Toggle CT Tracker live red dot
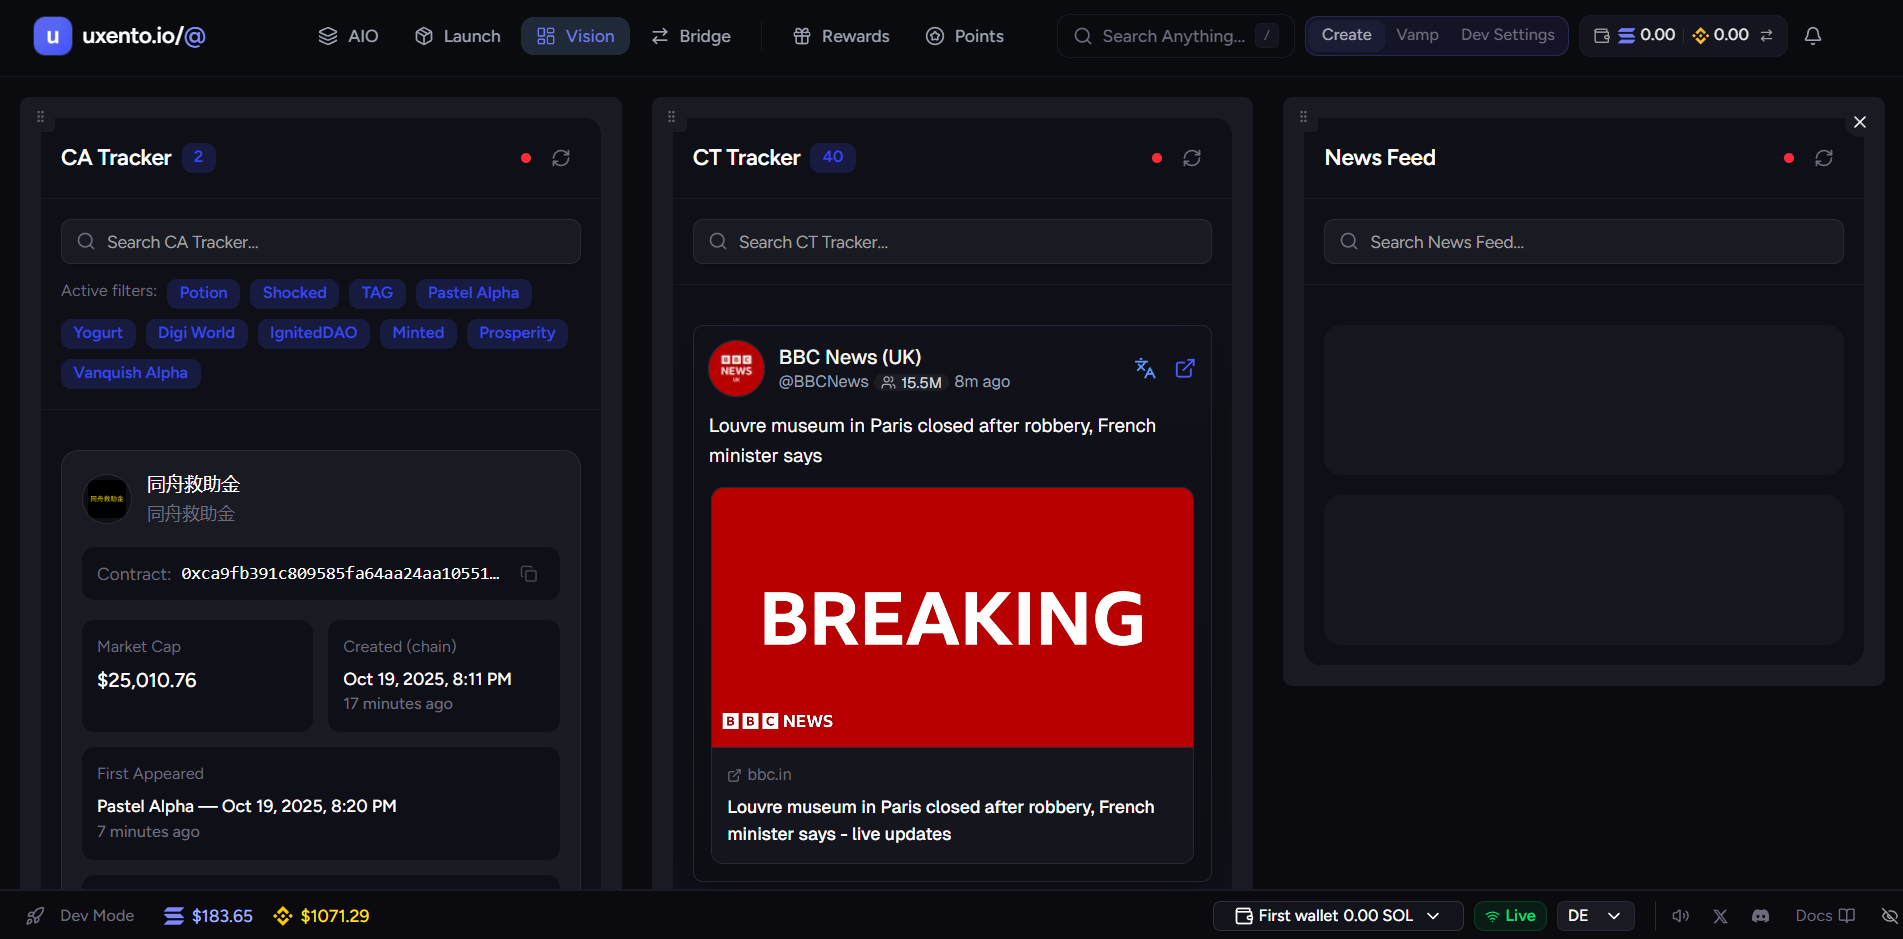The image size is (1903, 939). tap(1157, 158)
